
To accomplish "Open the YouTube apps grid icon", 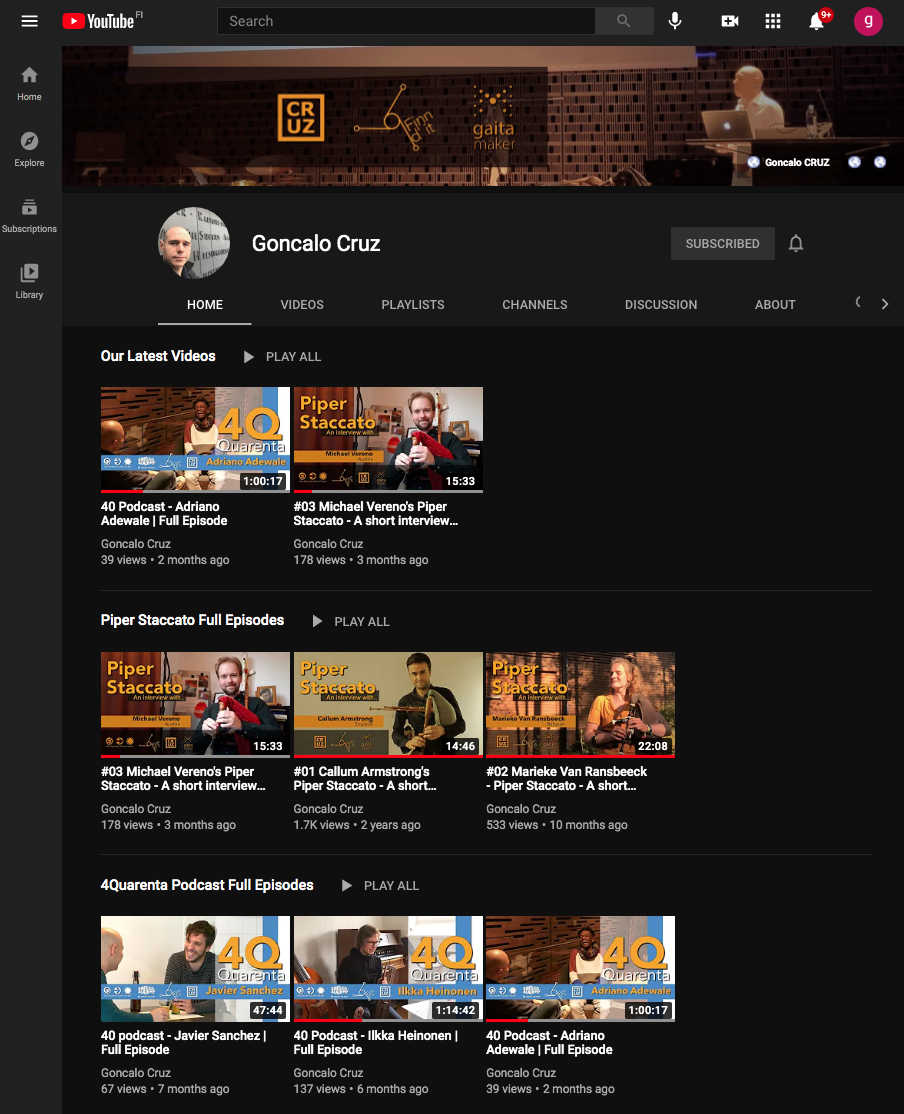I will coord(773,20).
